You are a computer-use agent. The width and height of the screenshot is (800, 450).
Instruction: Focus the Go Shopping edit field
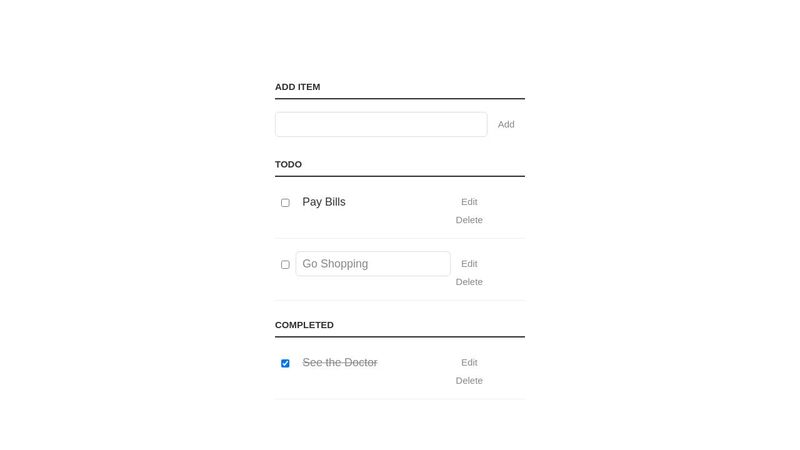[x=373, y=264]
